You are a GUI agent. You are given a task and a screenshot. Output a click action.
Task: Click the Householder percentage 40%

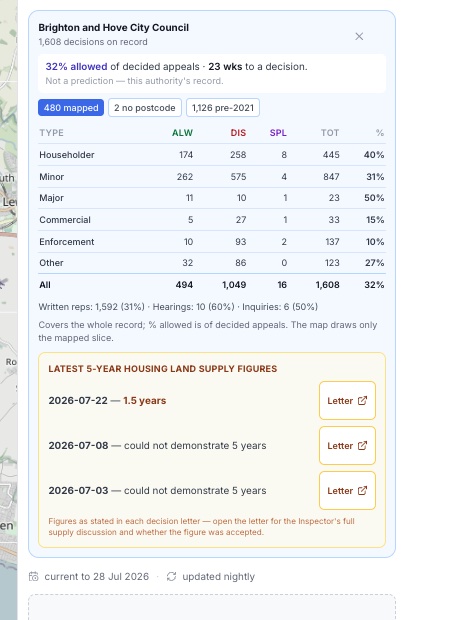click(x=374, y=155)
